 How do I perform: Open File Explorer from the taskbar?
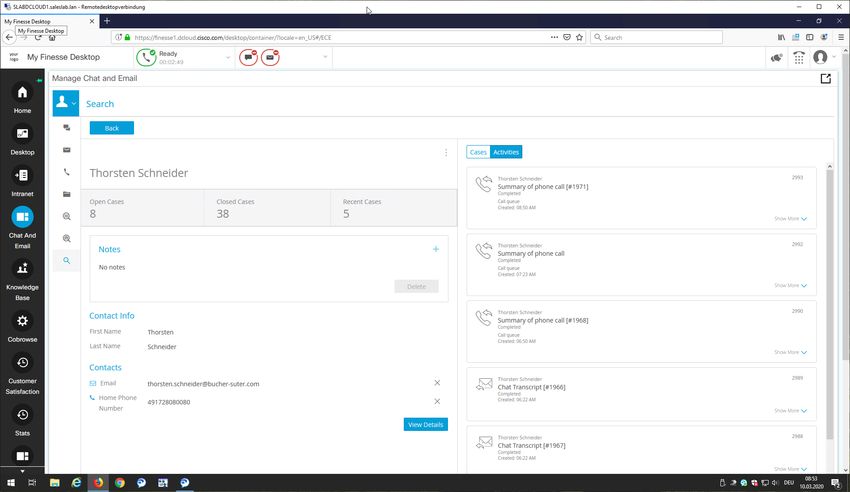pyautogui.click(x=55, y=483)
